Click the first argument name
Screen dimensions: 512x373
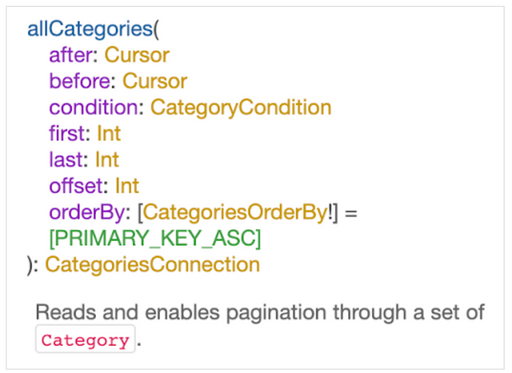(67, 133)
